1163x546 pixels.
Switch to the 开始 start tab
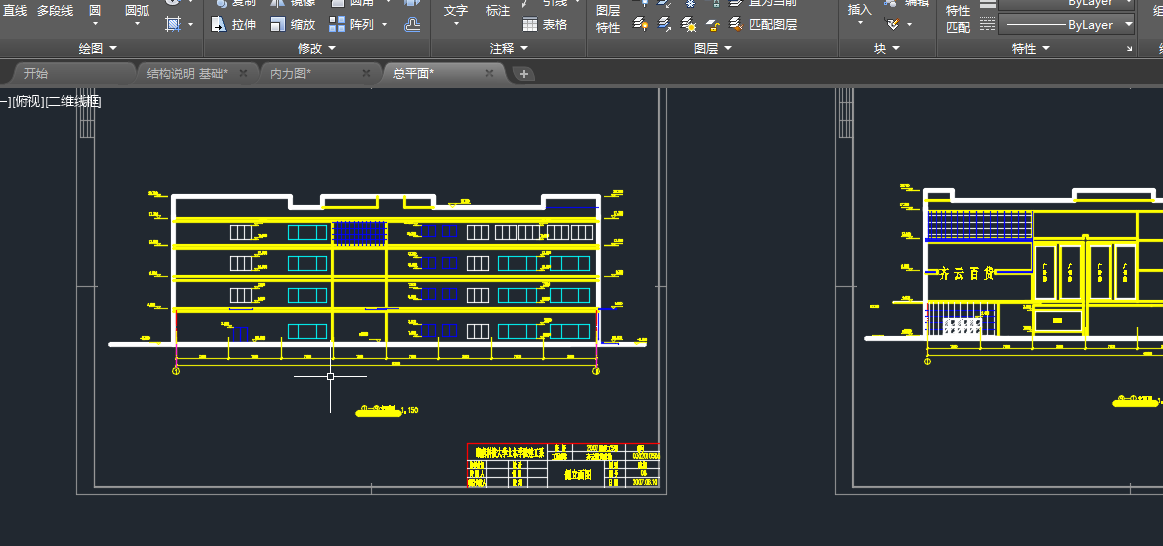[74, 73]
